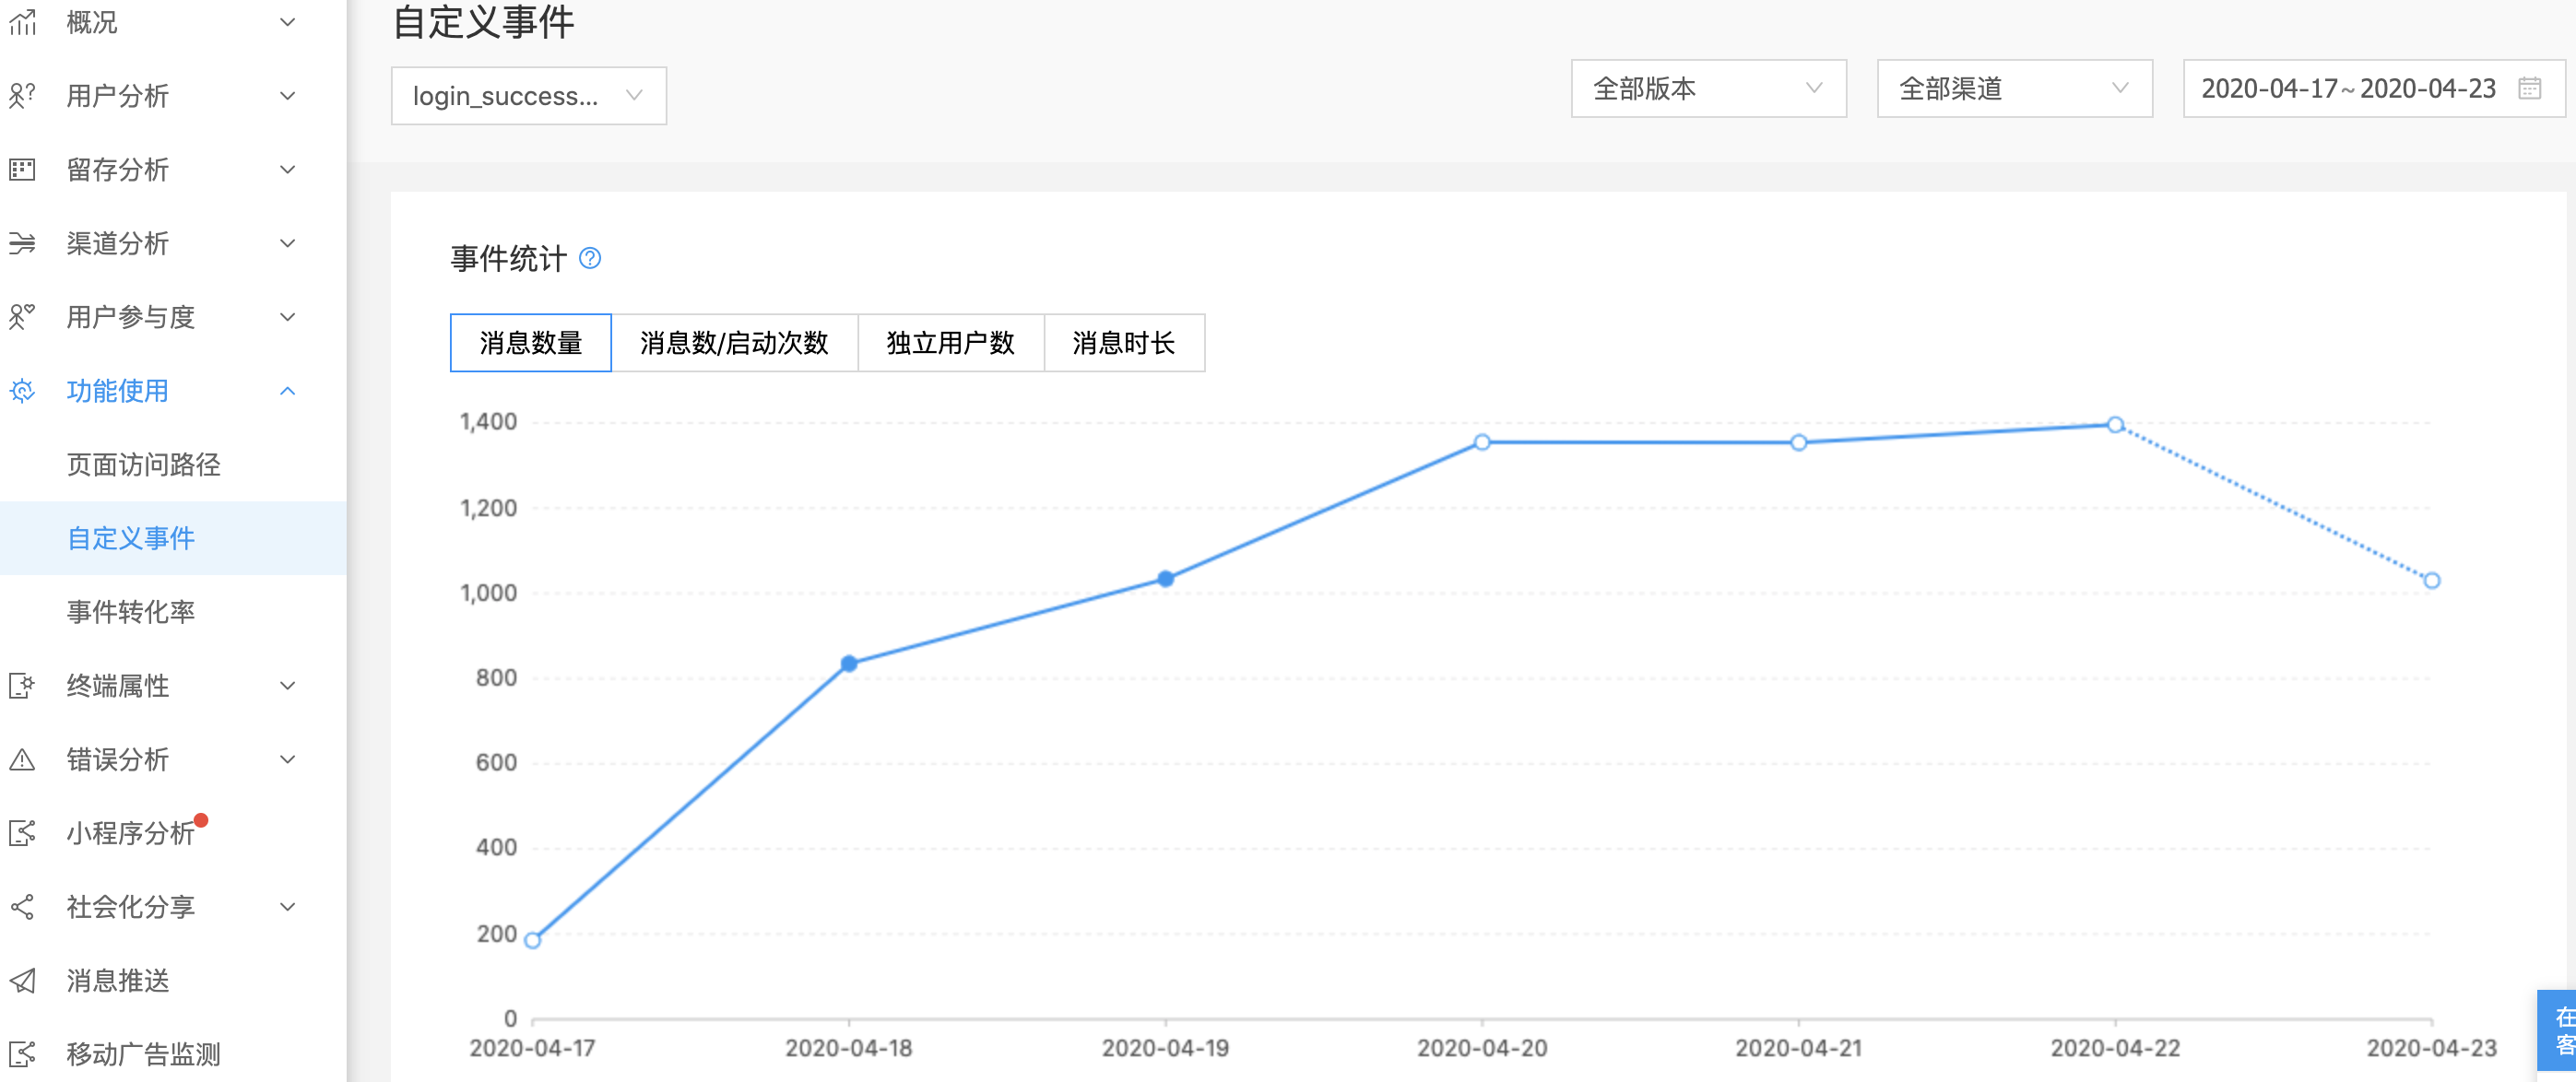Select the 用户分析 sidebar icon
The width and height of the screenshot is (2576, 1082).
click(23, 96)
